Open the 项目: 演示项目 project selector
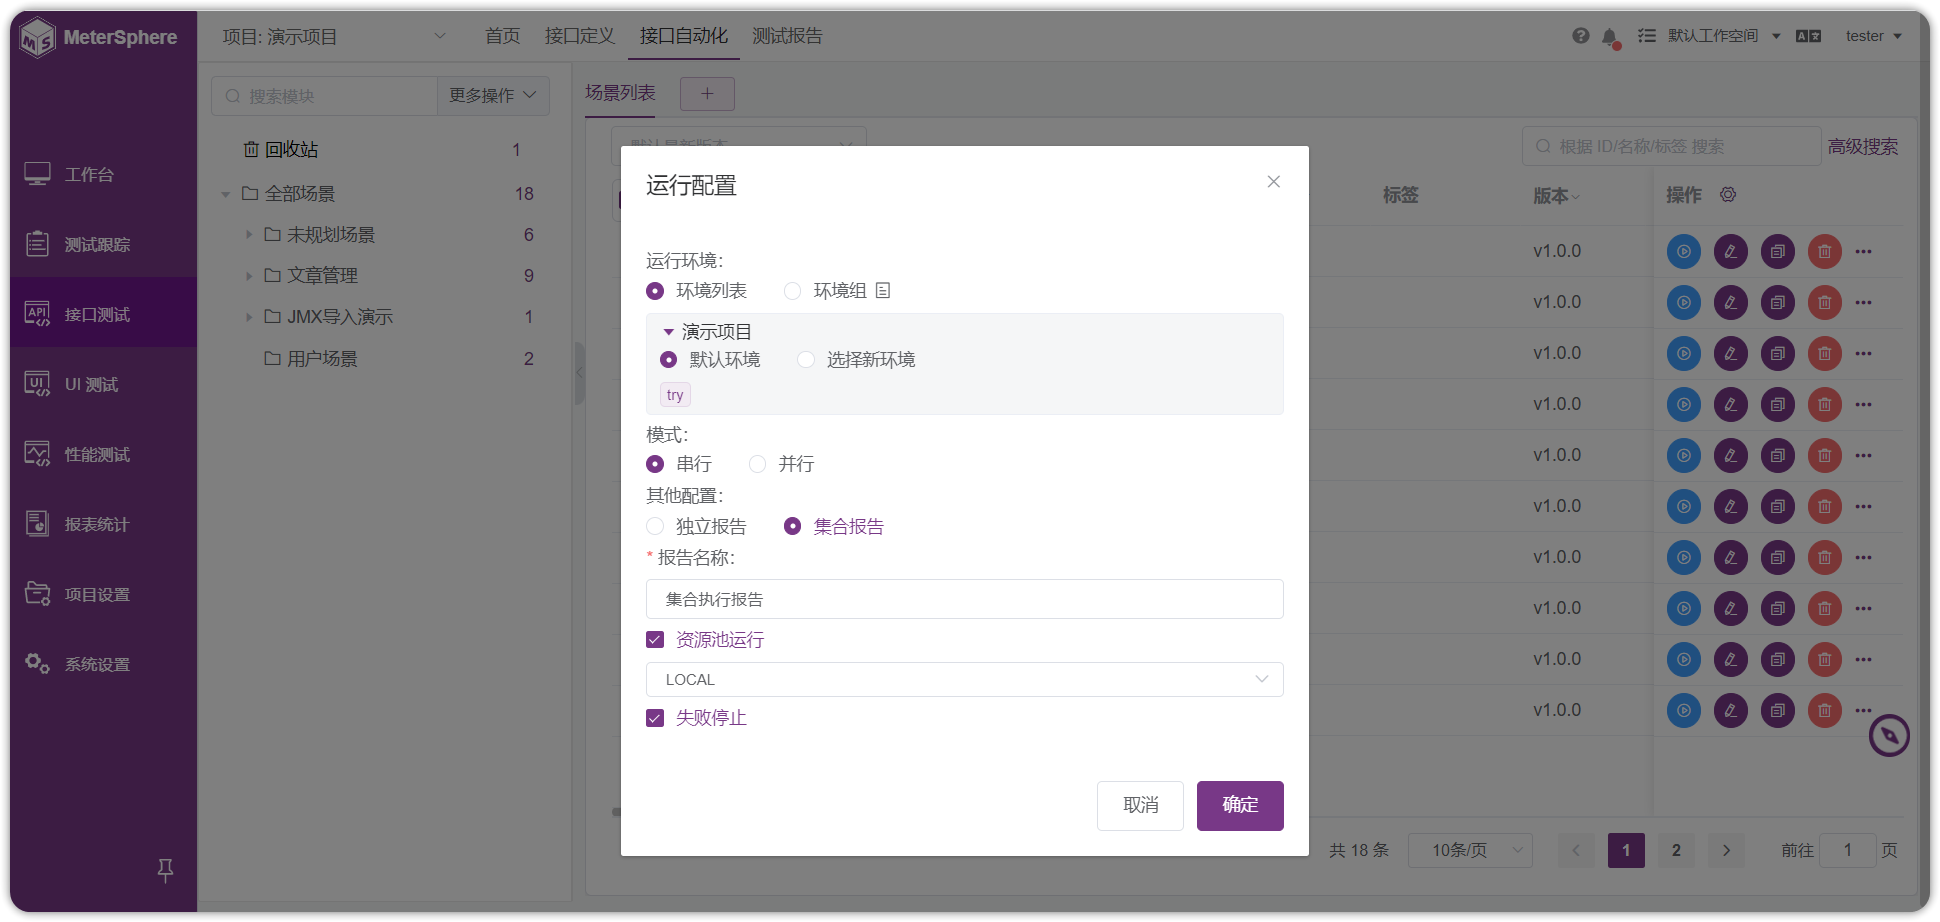 (335, 37)
